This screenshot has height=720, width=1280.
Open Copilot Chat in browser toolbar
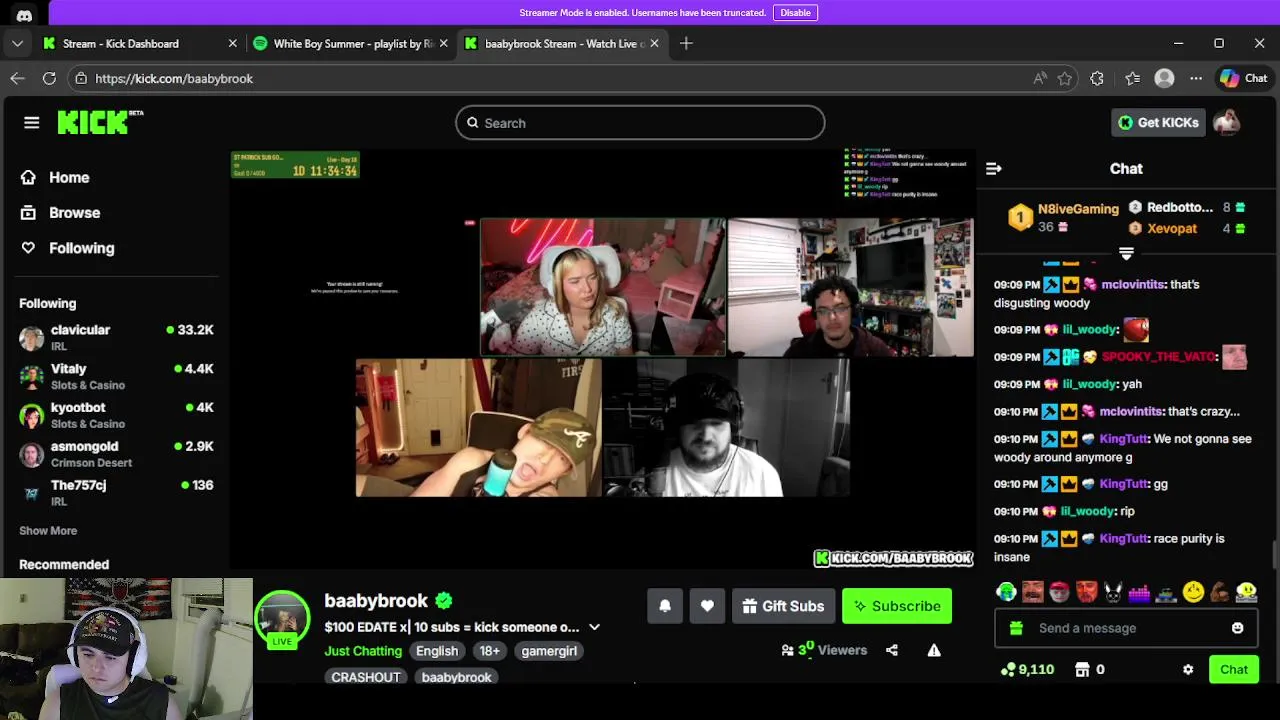click(x=1243, y=78)
